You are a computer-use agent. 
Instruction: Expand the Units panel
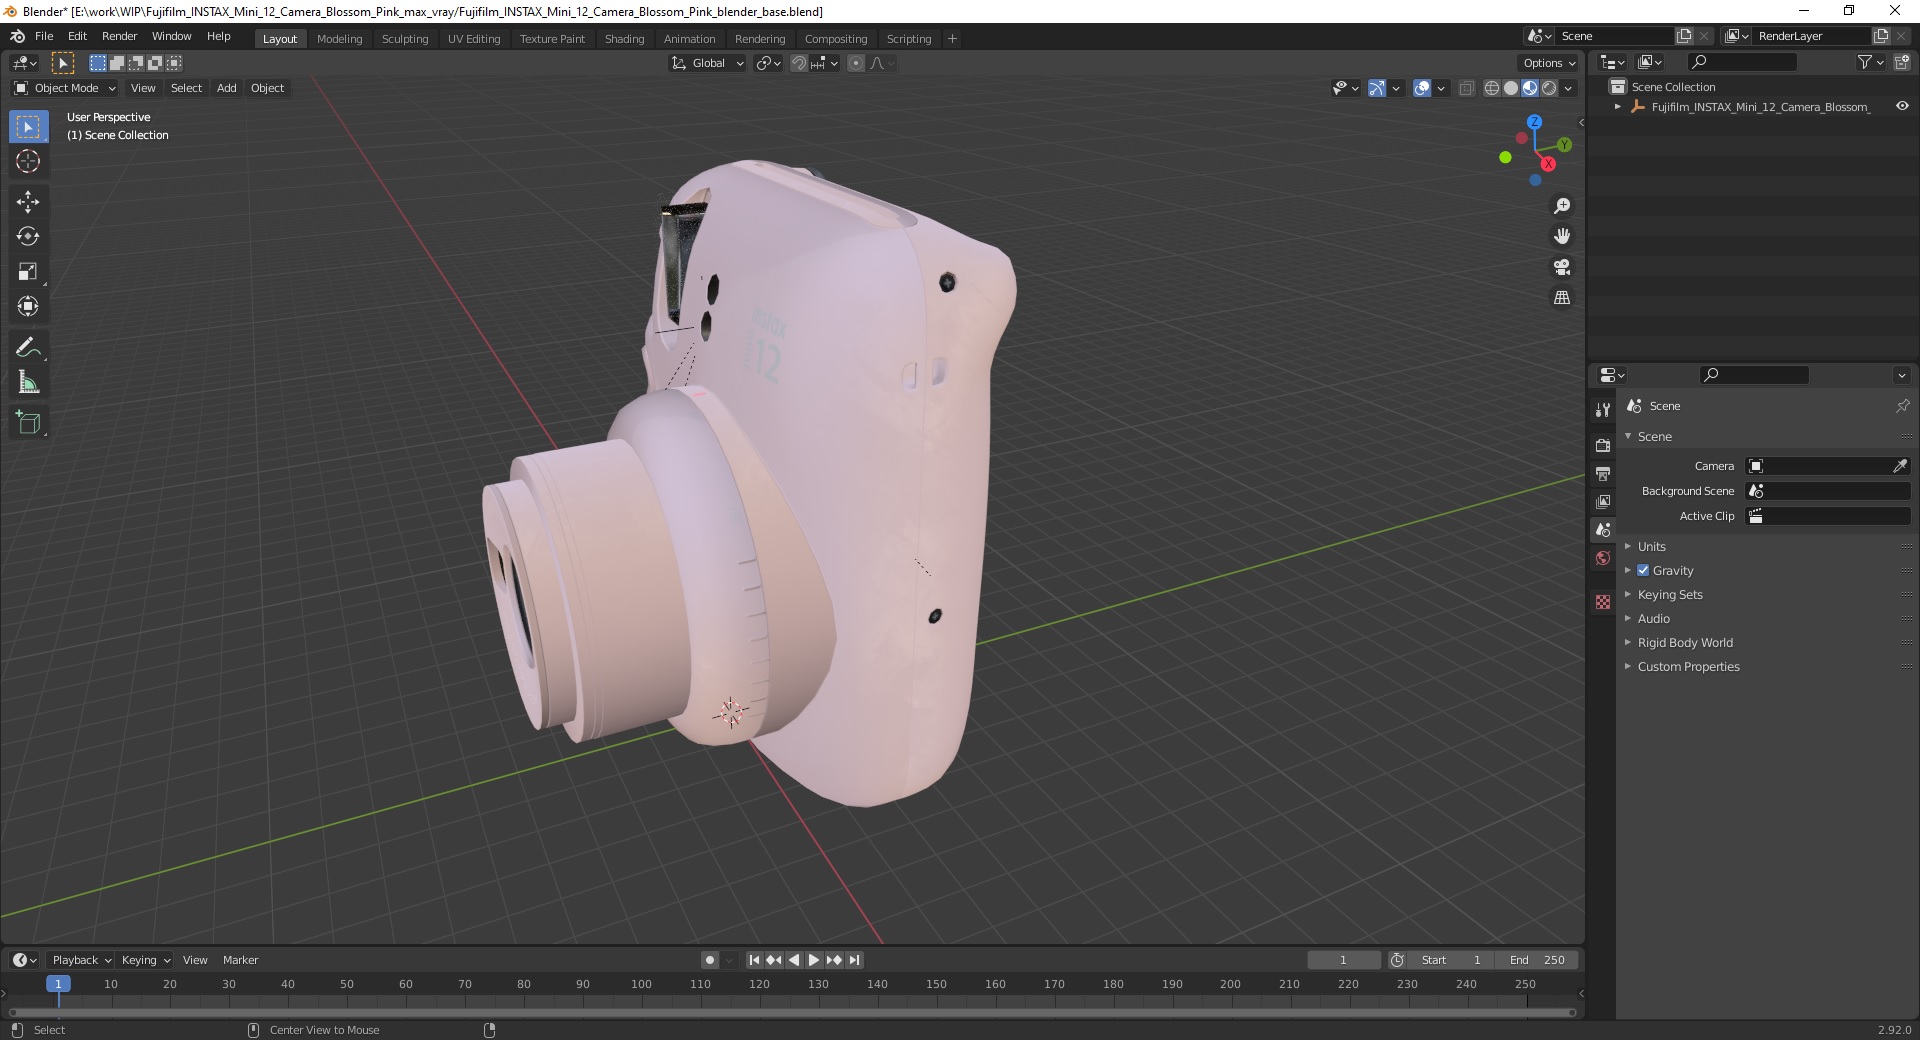1651,546
